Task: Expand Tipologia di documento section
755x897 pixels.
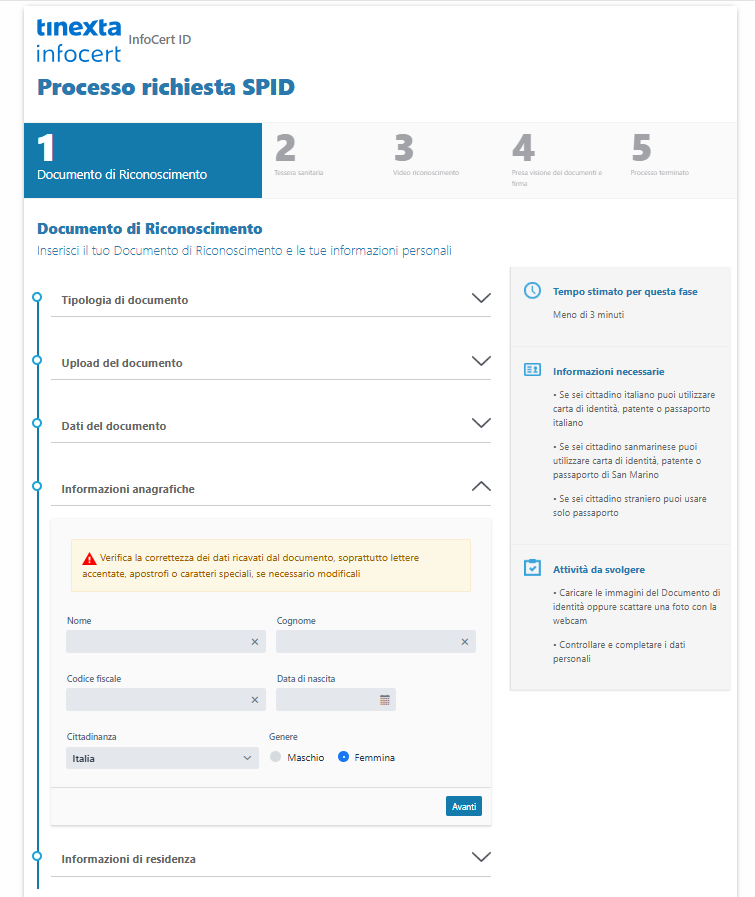Action: click(x=481, y=298)
